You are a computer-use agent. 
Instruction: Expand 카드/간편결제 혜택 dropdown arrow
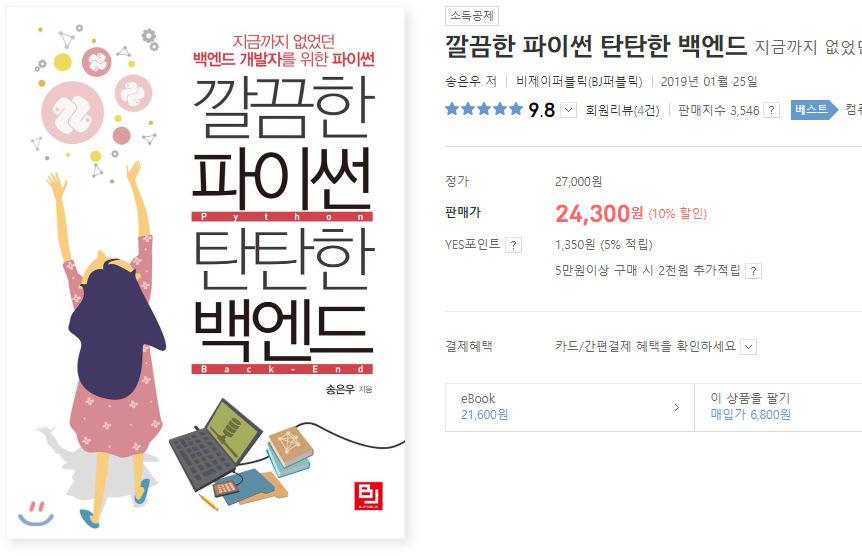(x=748, y=347)
